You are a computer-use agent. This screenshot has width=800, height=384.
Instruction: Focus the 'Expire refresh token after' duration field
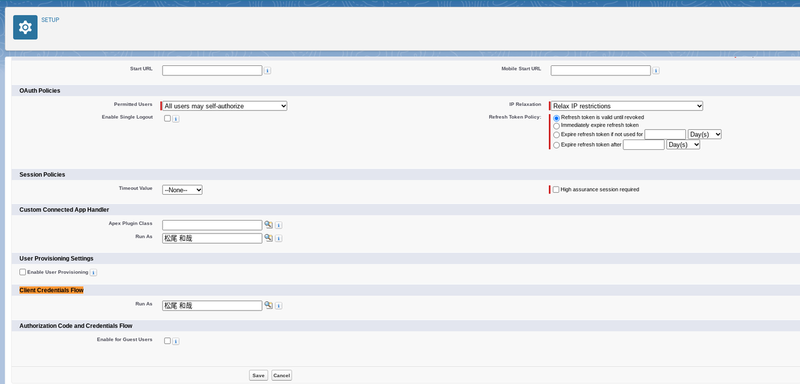644,145
